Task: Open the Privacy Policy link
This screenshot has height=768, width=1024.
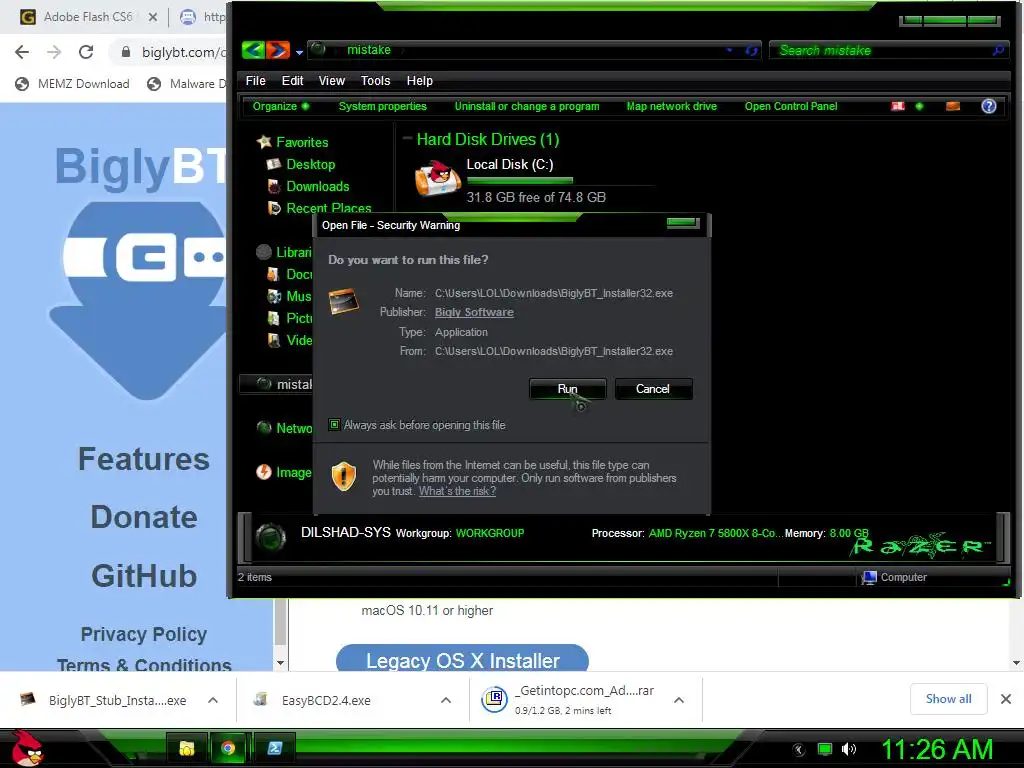Action: pyautogui.click(x=144, y=634)
